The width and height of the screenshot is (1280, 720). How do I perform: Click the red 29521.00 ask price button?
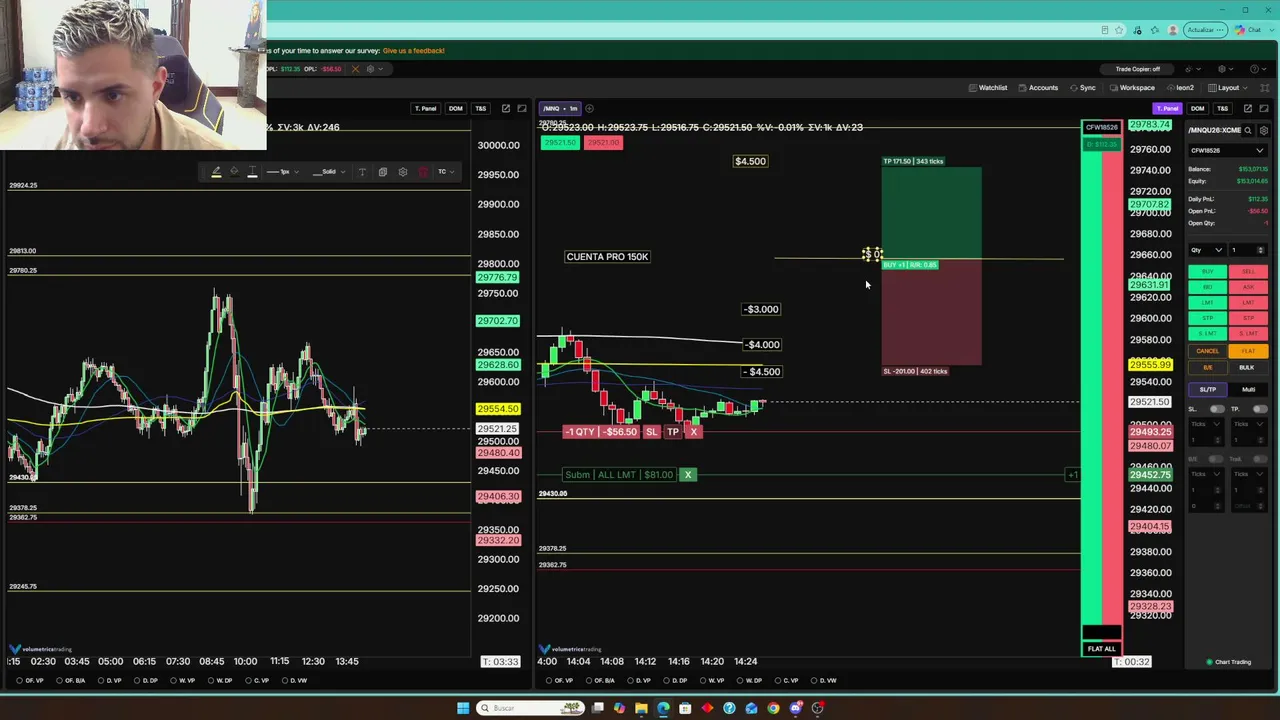(603, 143)
